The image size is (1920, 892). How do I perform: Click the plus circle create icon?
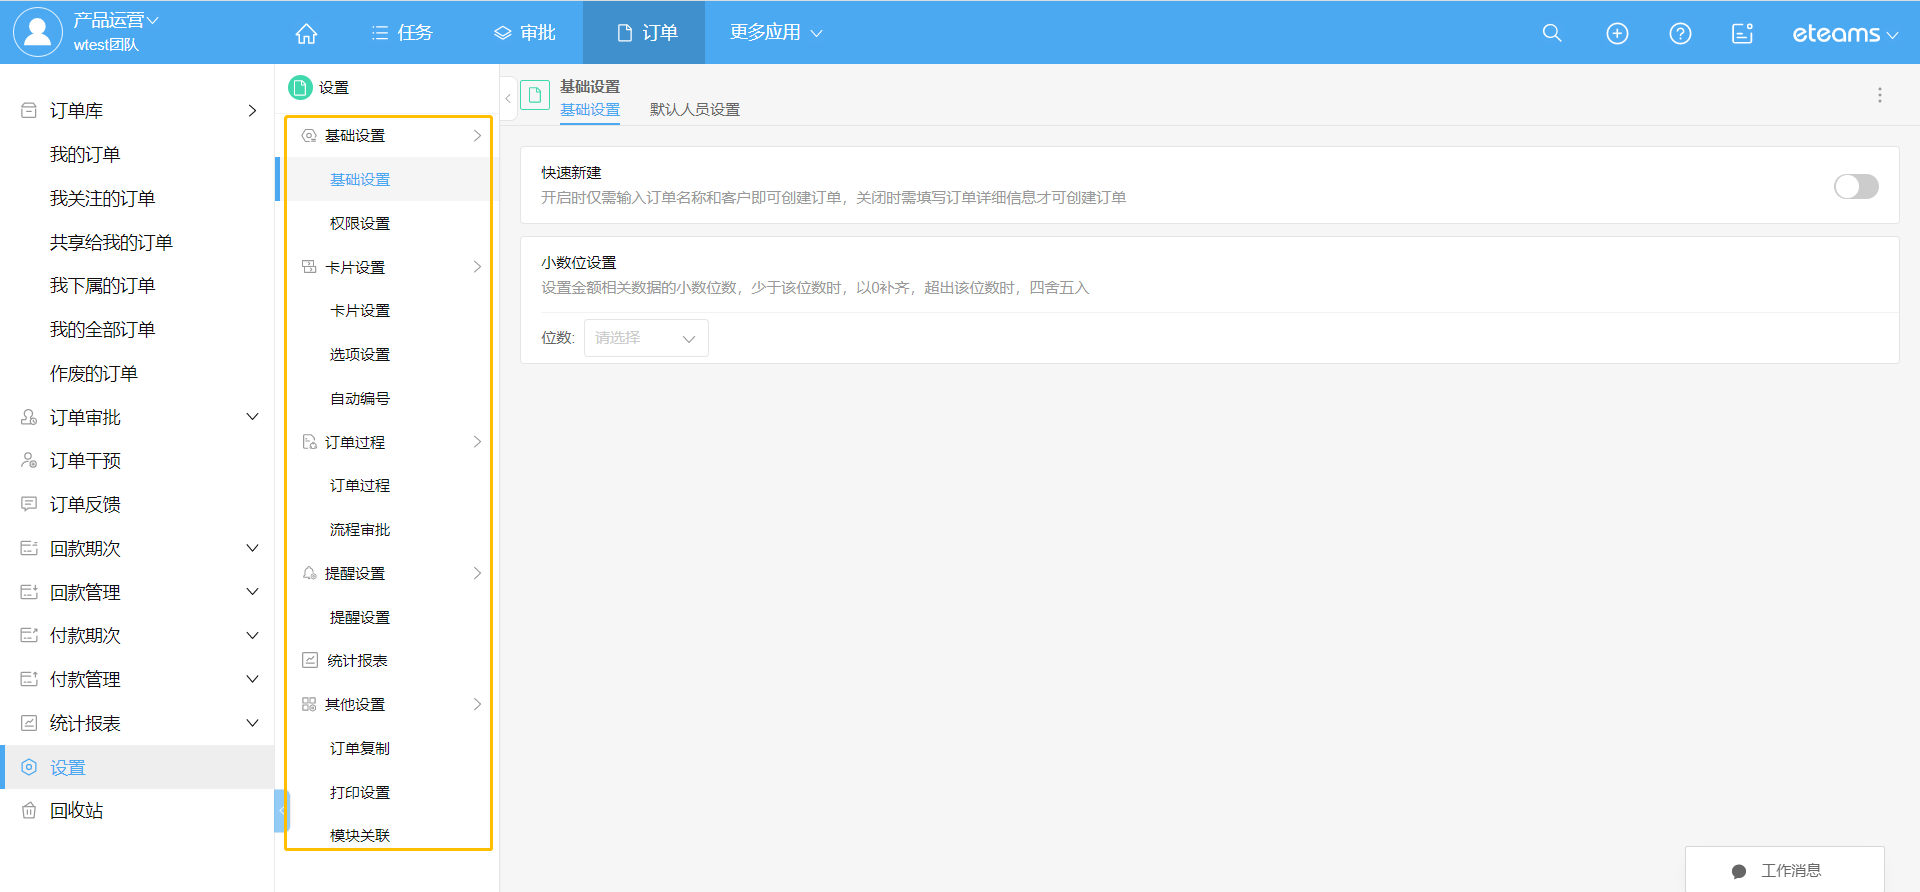pos(1617,33)
